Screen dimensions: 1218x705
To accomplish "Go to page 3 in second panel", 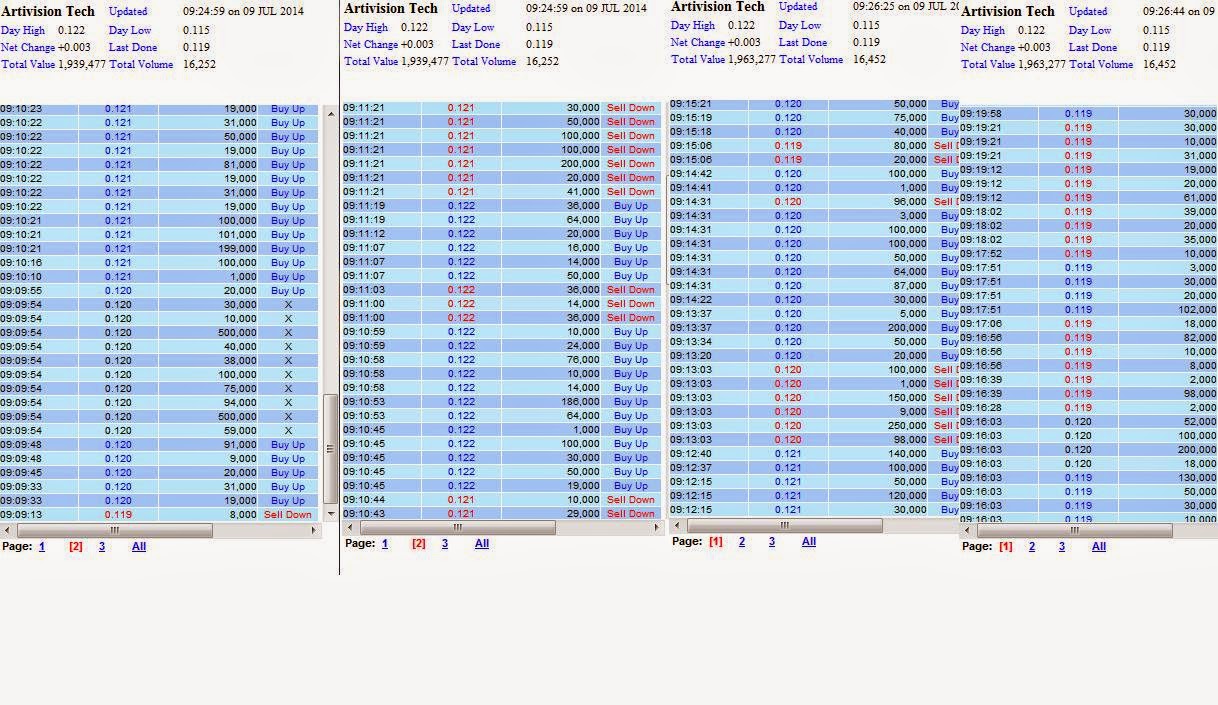I will tap(445, 544).
